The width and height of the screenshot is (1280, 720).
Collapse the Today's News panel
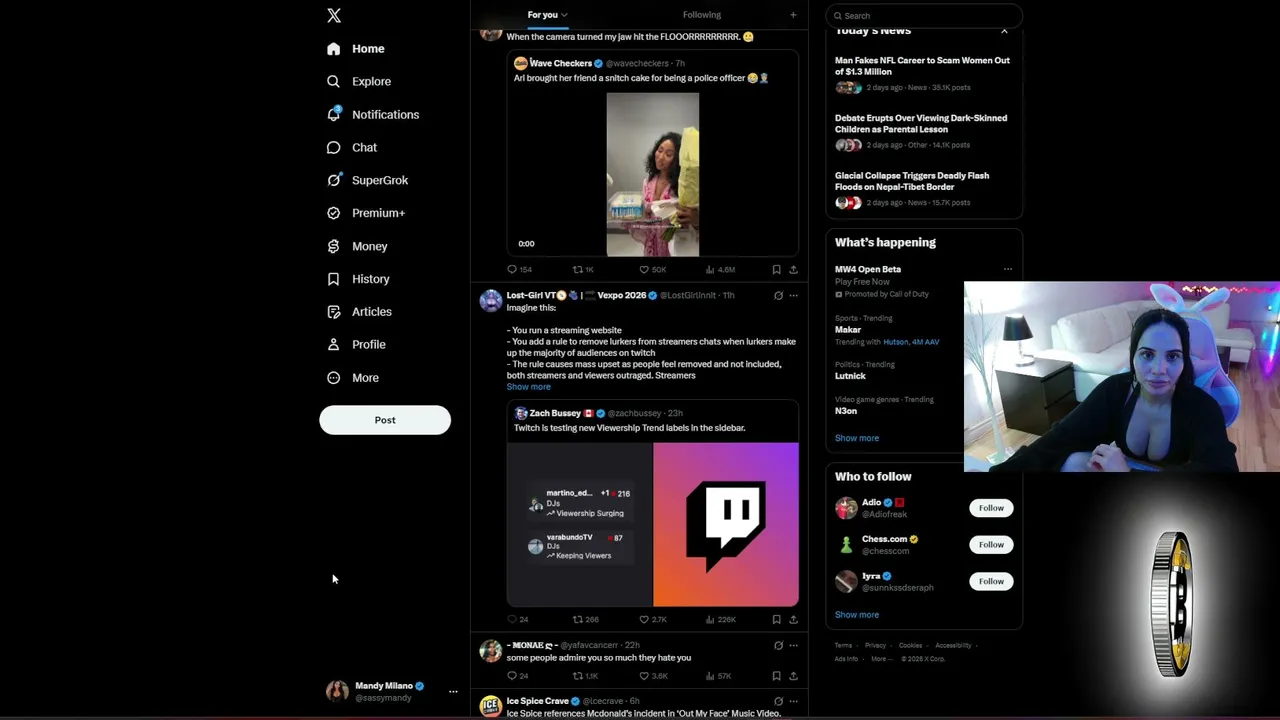[1004, 31]
